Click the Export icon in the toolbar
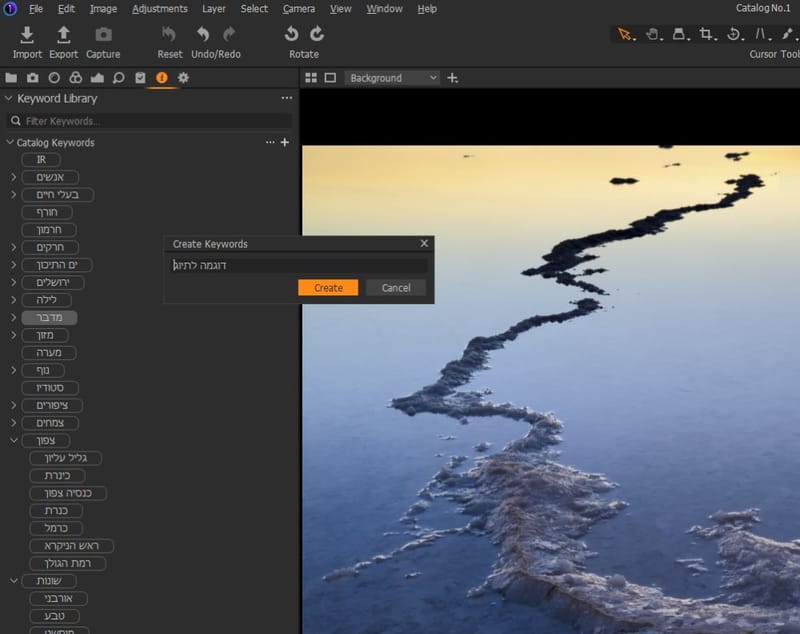 pos(63,36)
